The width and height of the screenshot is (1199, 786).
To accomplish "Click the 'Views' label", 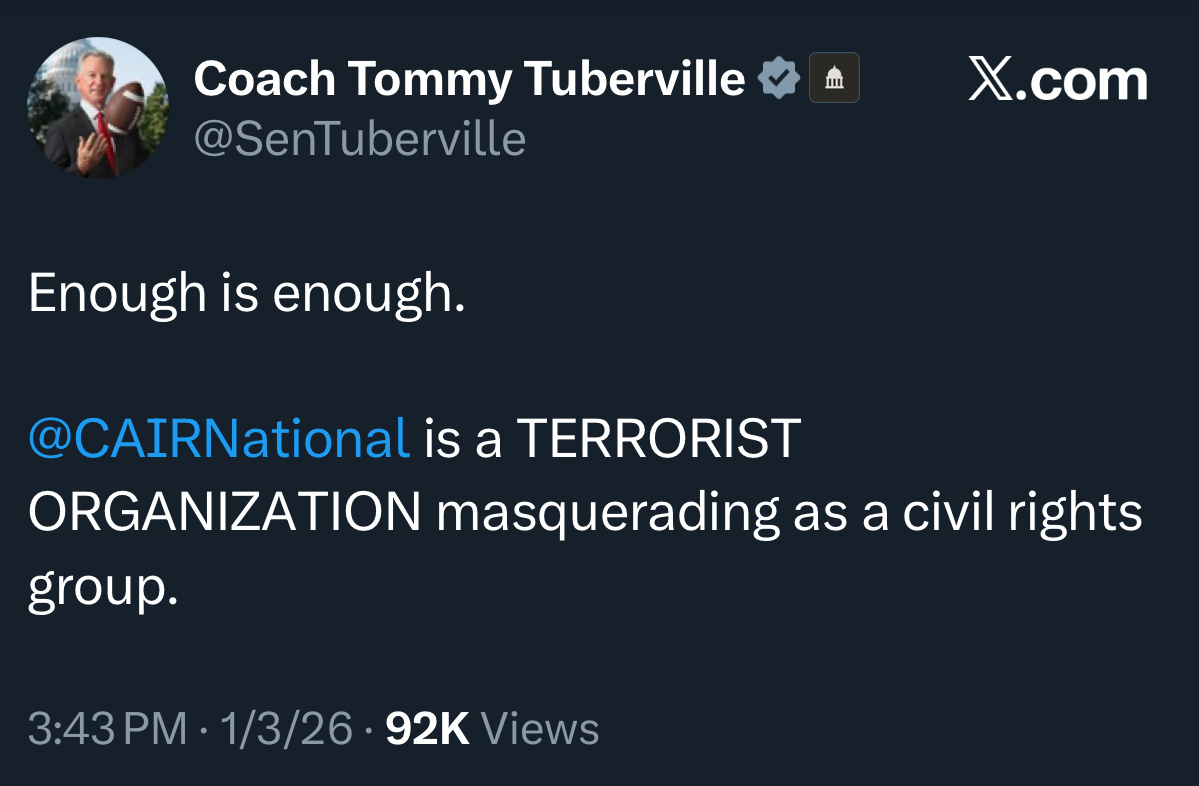I will coord(540,729).
